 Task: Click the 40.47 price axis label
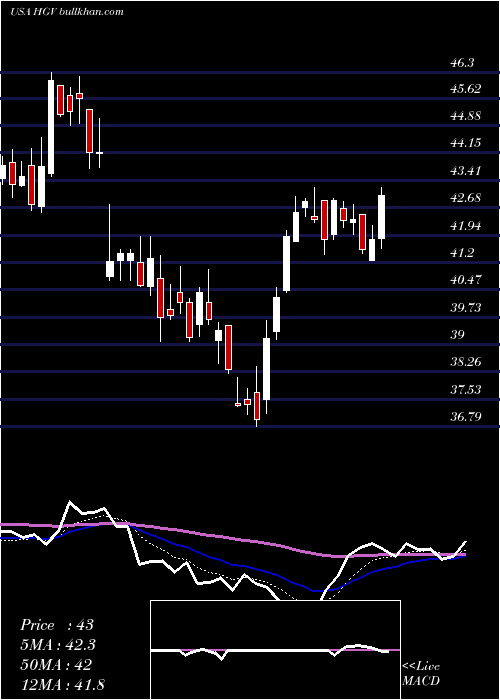point(466,280)
